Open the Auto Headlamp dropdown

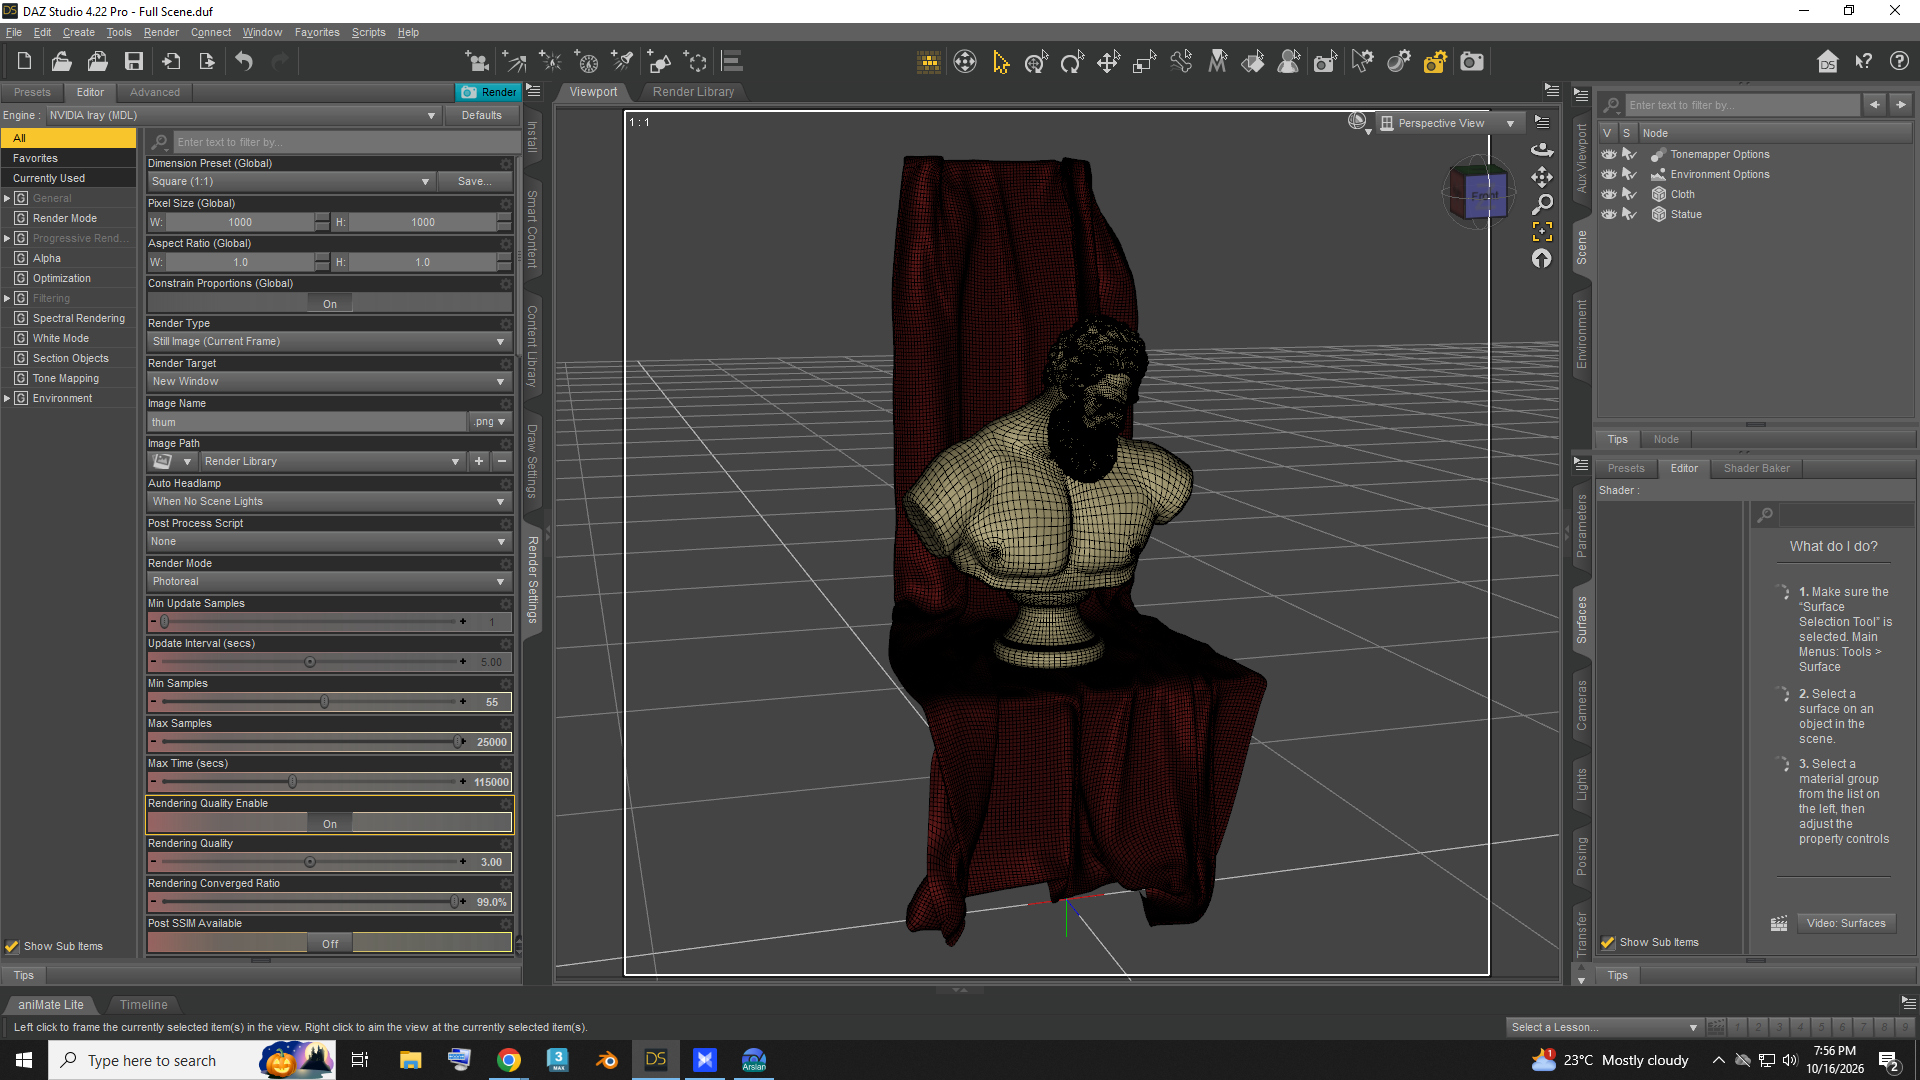click(x=330, y=501)
